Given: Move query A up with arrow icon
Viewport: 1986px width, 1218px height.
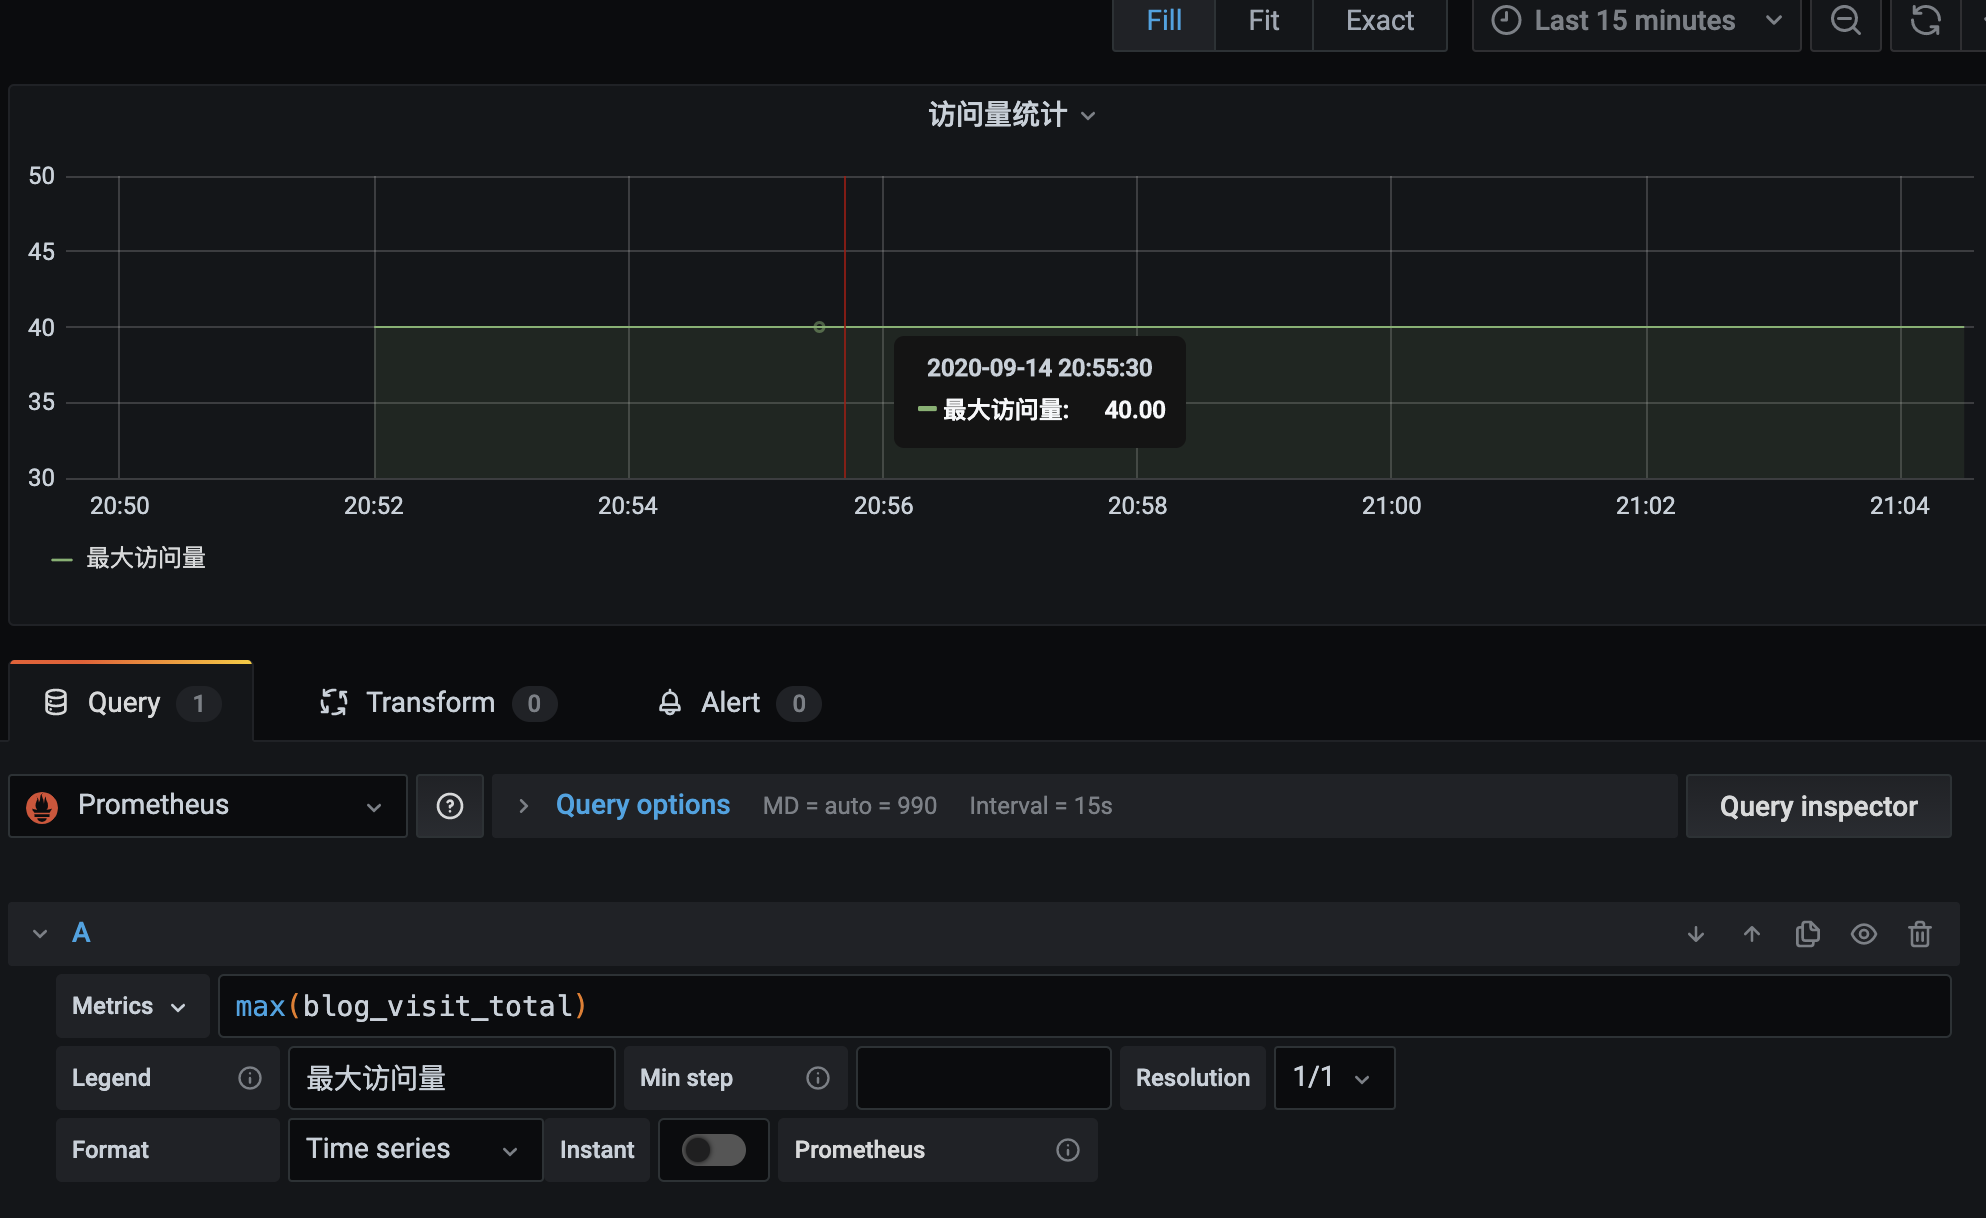Looking at the screenshot, I should coord(1752,934).
